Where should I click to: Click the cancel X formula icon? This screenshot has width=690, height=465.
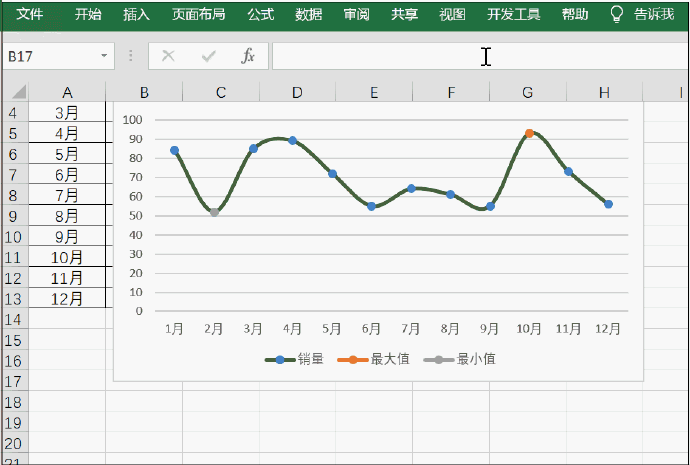tap(168, 56)
